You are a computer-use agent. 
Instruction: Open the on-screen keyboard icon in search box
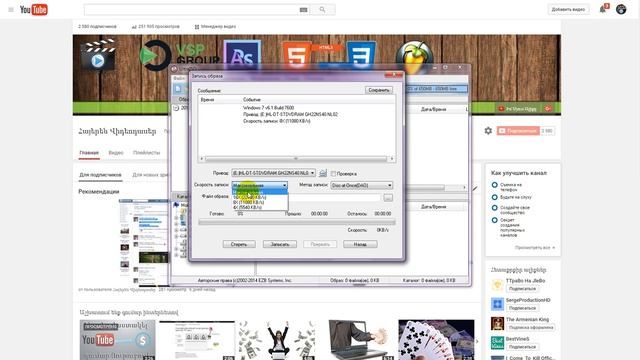(303, 9)
